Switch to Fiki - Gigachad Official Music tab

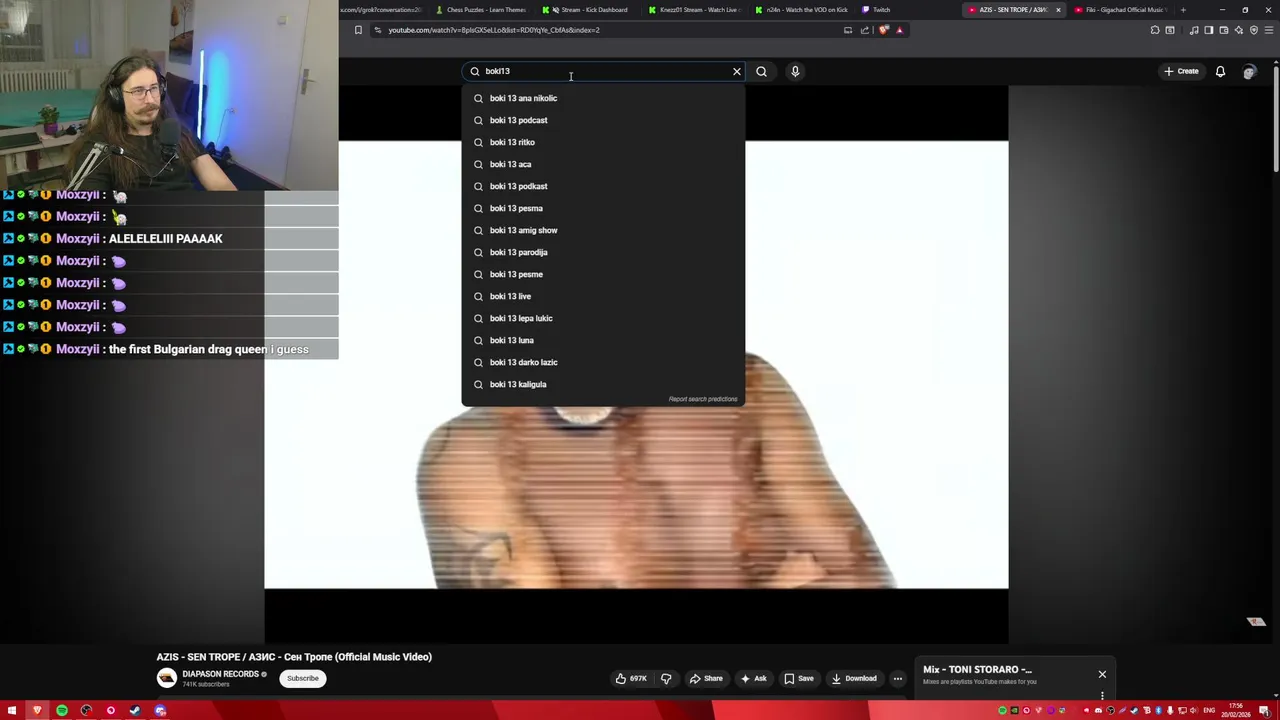tap(1120, 10)
